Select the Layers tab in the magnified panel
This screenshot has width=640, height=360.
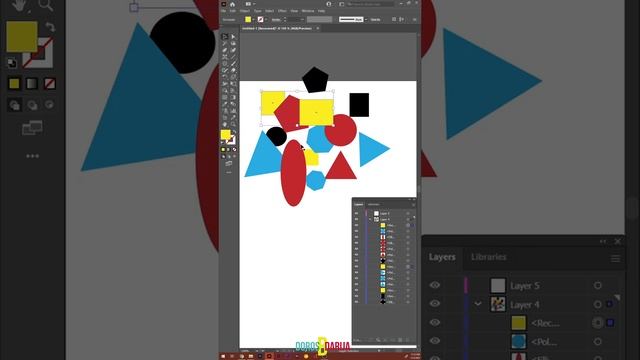click(x=442, y=257)
